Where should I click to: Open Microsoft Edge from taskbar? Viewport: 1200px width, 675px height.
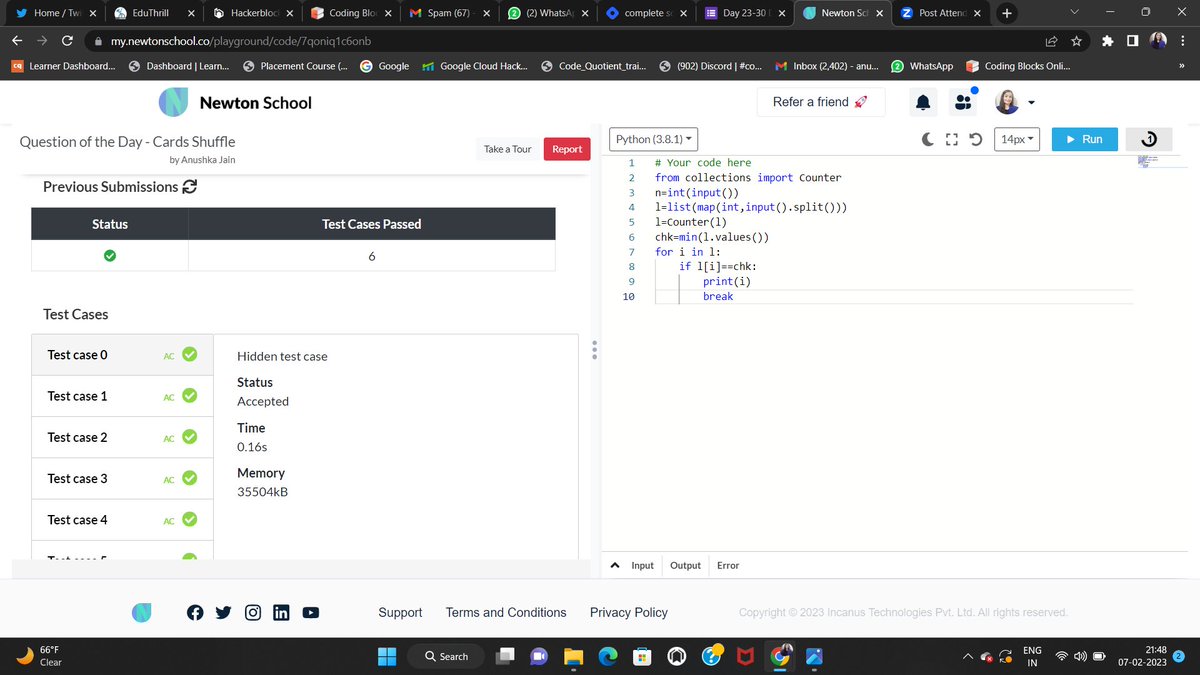(608, 656)
